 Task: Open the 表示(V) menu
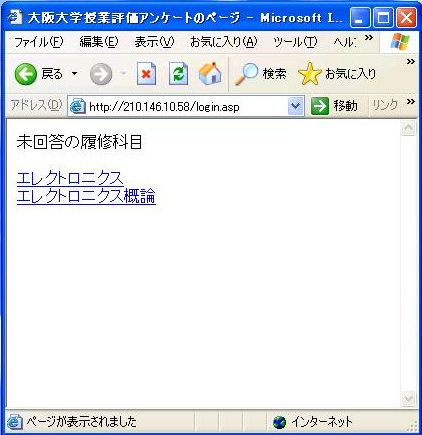coord(154,42)
